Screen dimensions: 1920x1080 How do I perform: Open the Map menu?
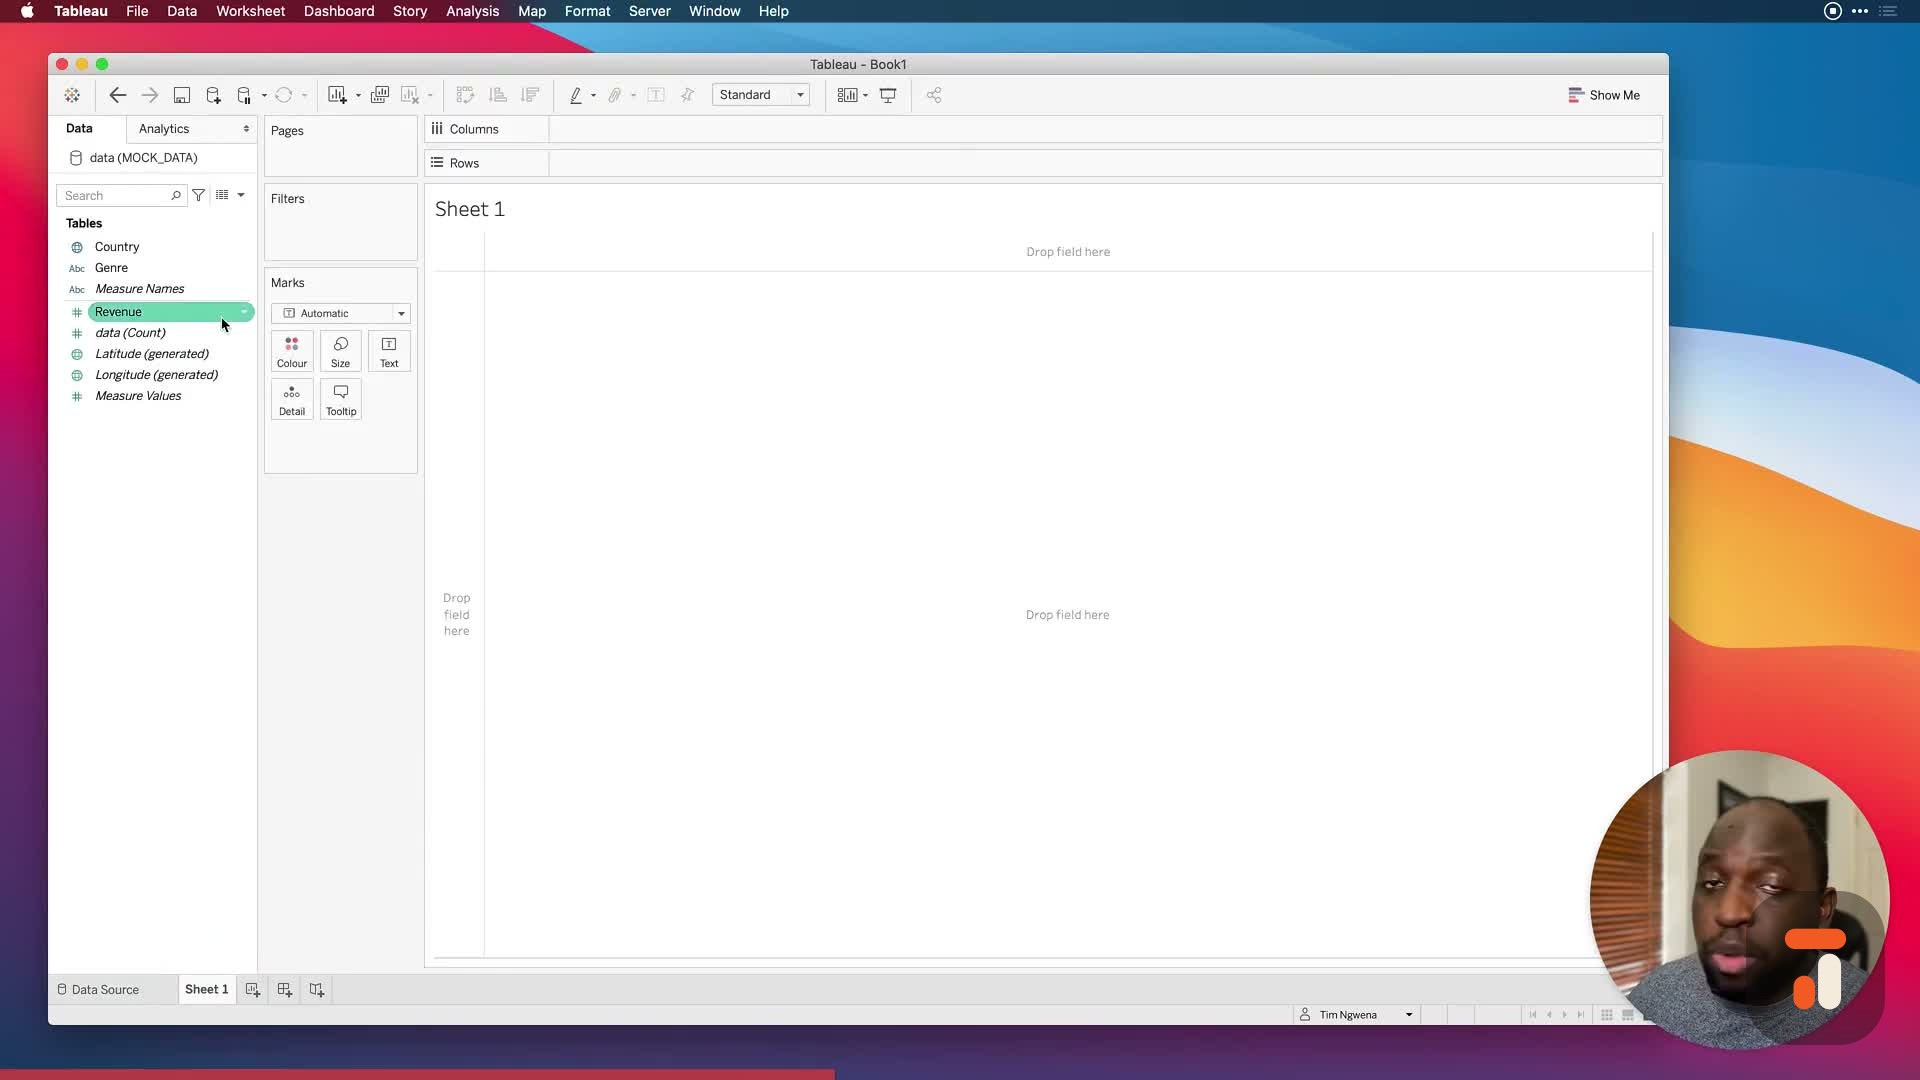pos(532,11)
